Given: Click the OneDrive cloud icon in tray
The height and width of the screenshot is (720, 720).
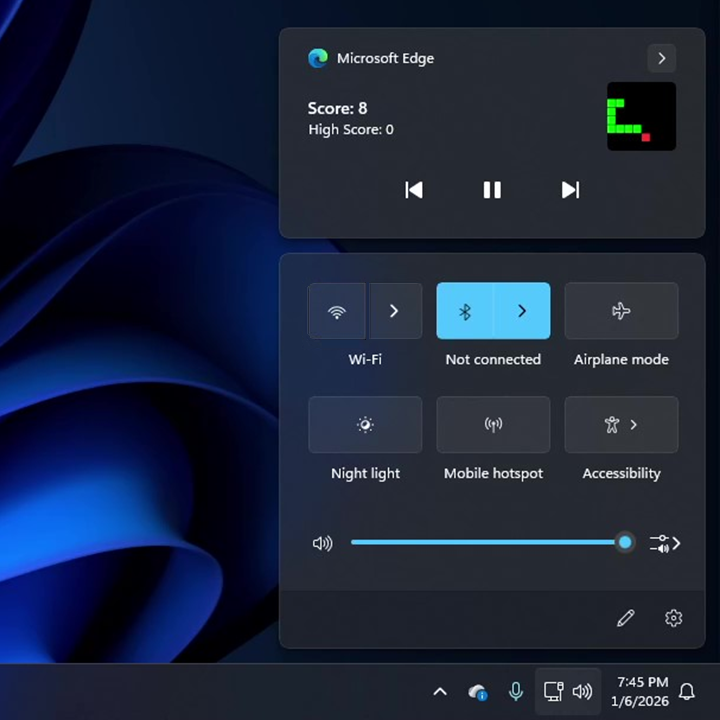Looking at the screenshot, I should (x=478, y=692).
